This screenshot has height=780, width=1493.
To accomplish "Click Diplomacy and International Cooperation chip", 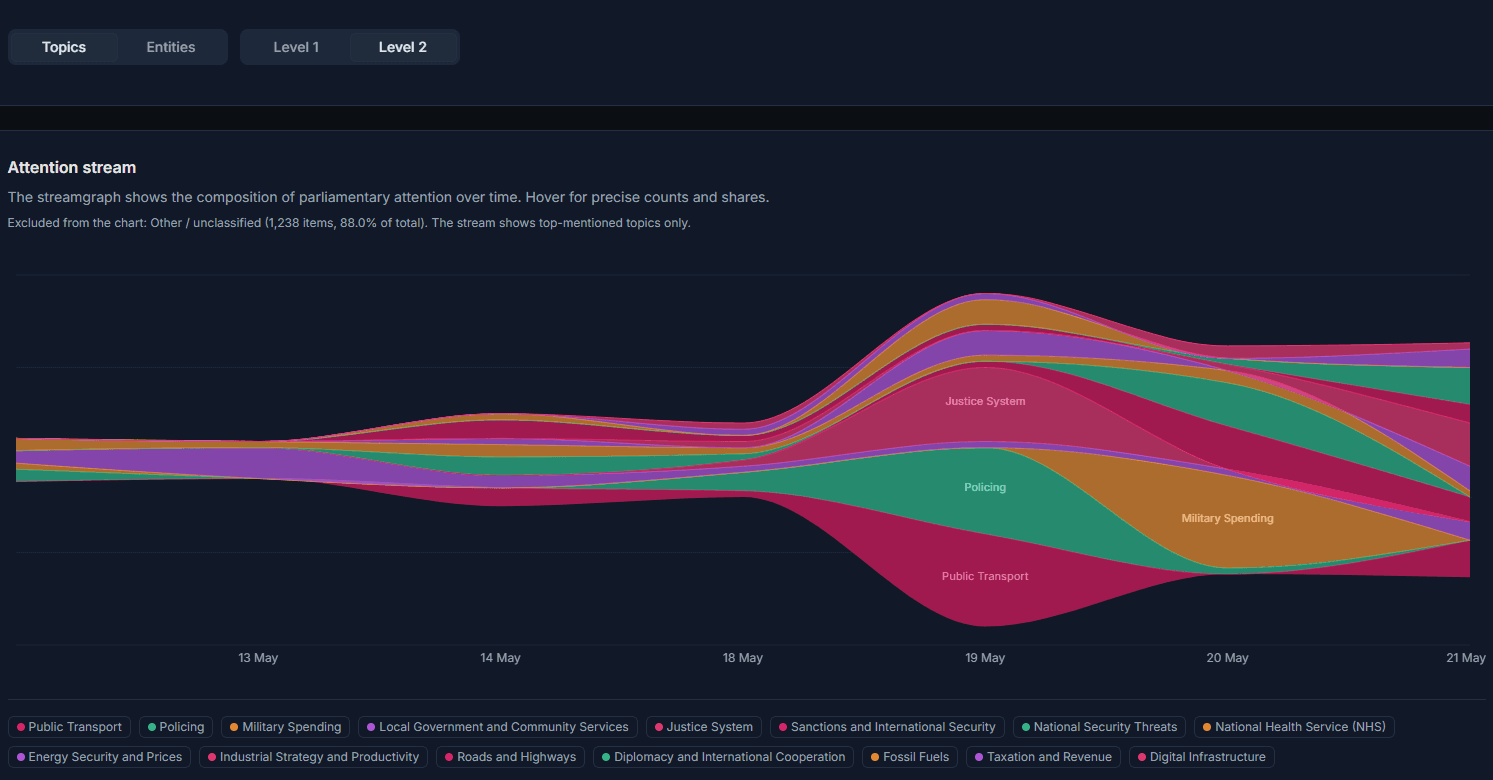I will point(723,757).
